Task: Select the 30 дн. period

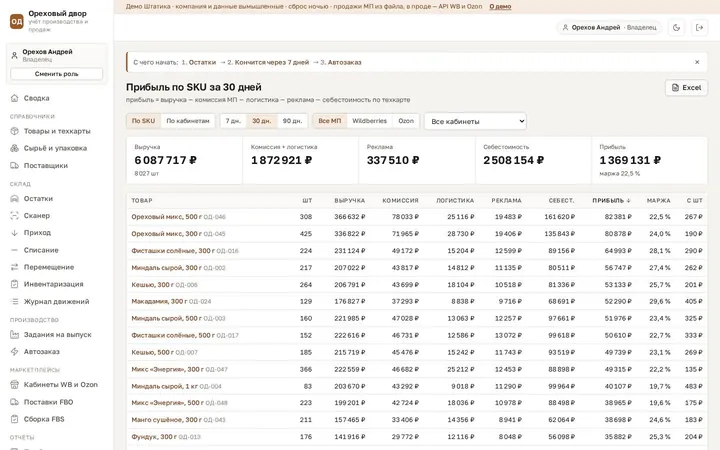Action: point(262,121)
